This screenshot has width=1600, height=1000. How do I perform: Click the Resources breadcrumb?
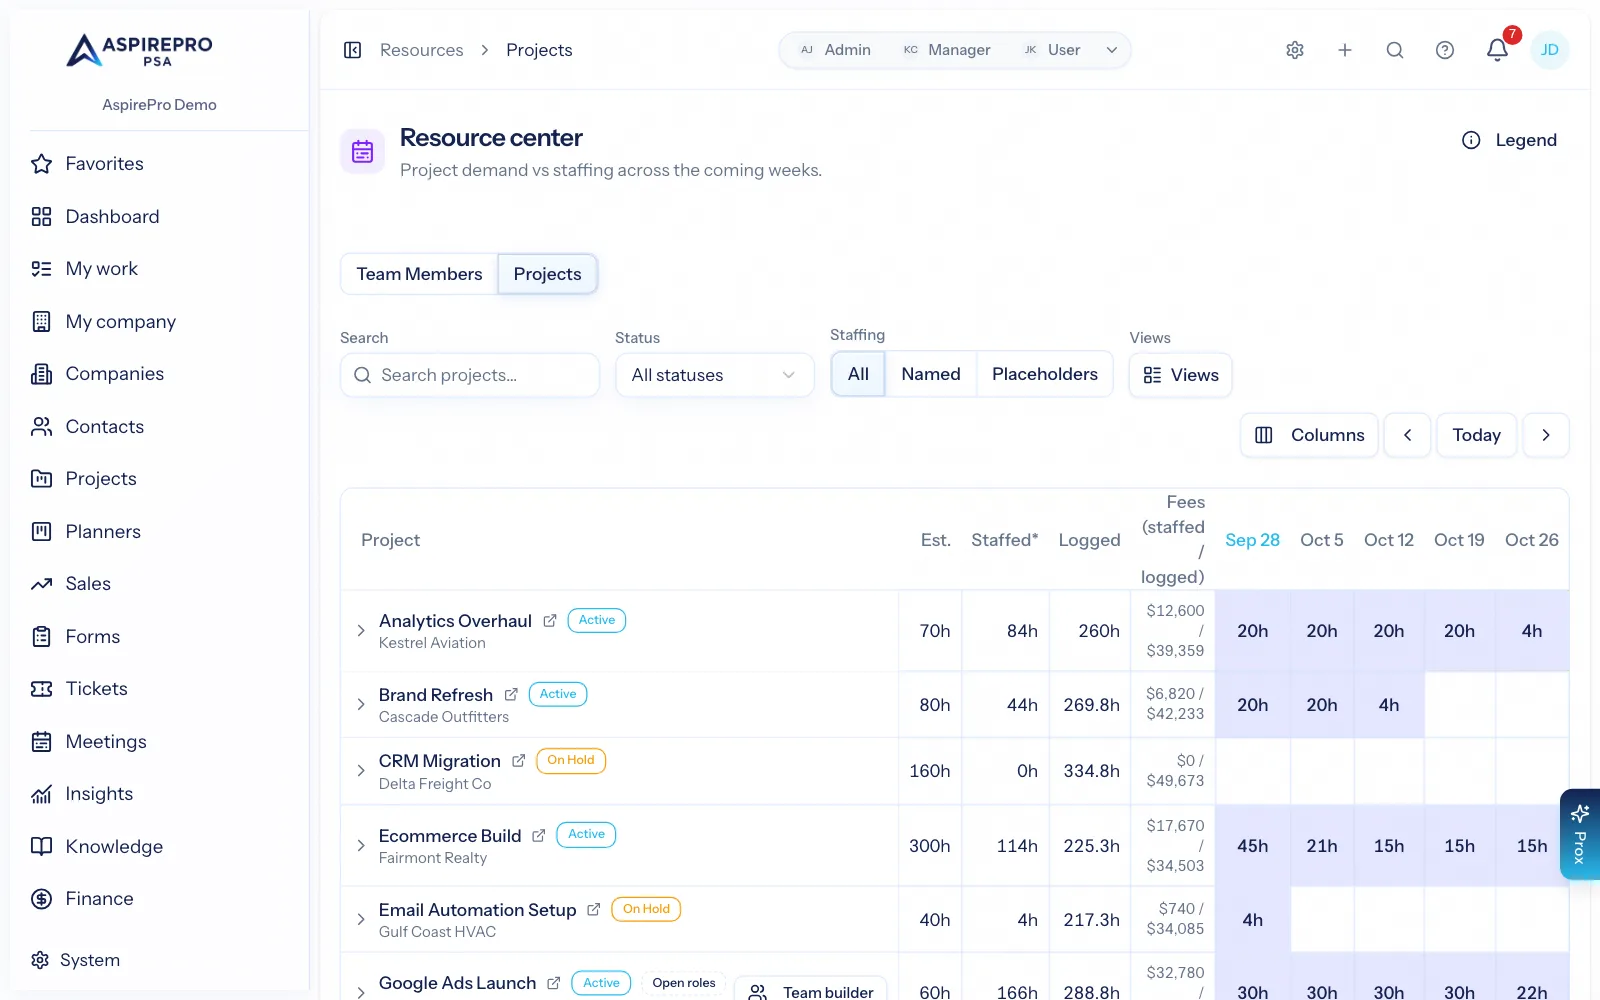[x=422, y=50]
